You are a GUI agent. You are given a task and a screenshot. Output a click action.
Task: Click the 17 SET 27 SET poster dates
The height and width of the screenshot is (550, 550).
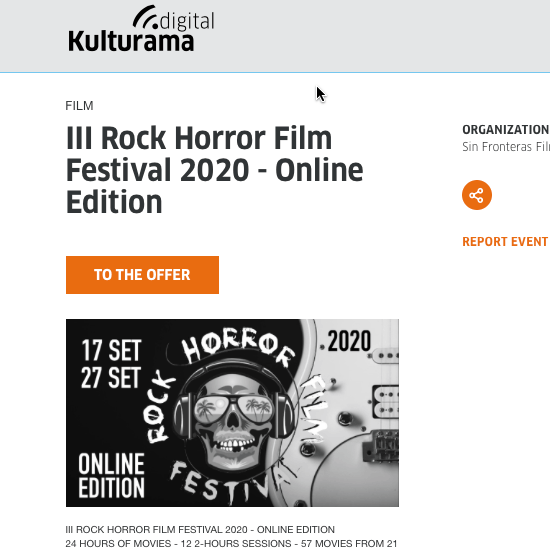111,364
